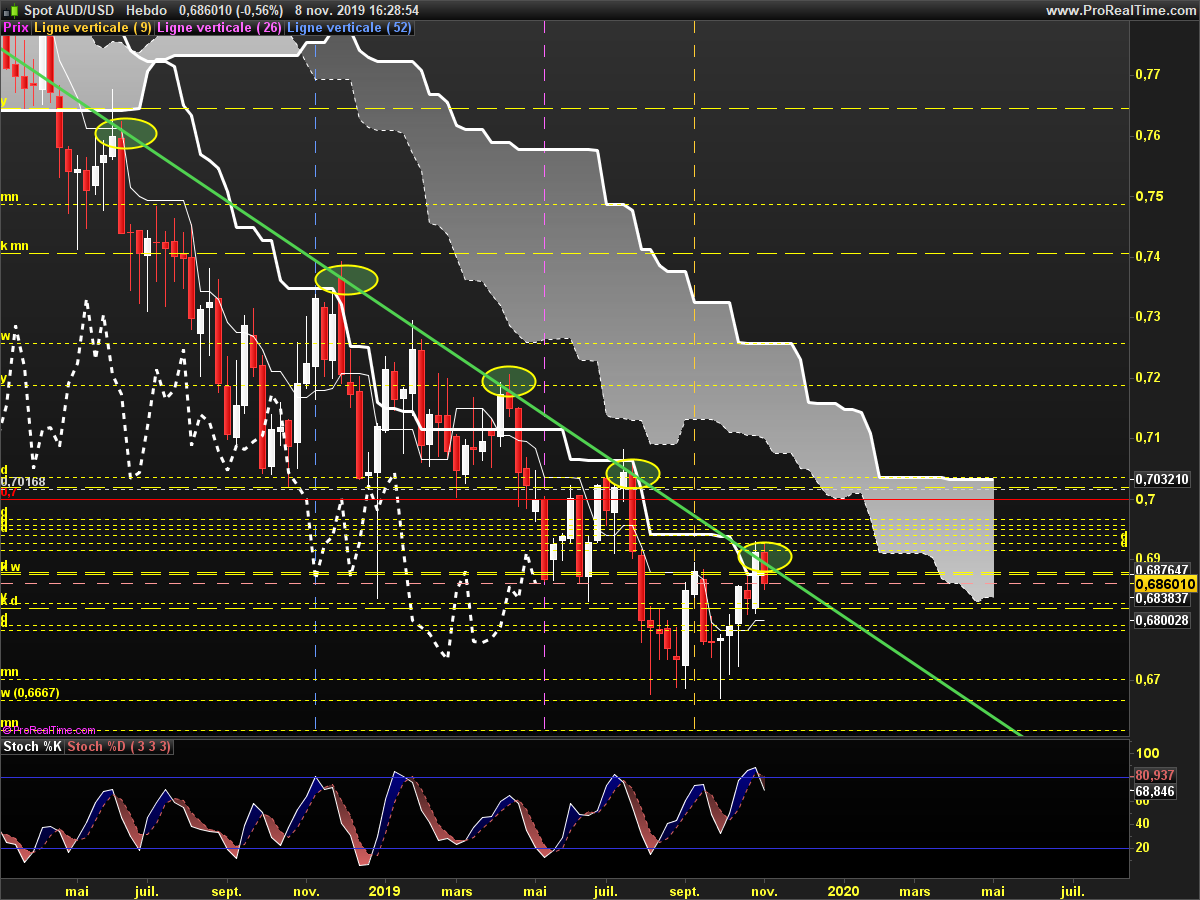
Task: Open the Stoch %D (3 3 3) label
Action: point(121,747)
